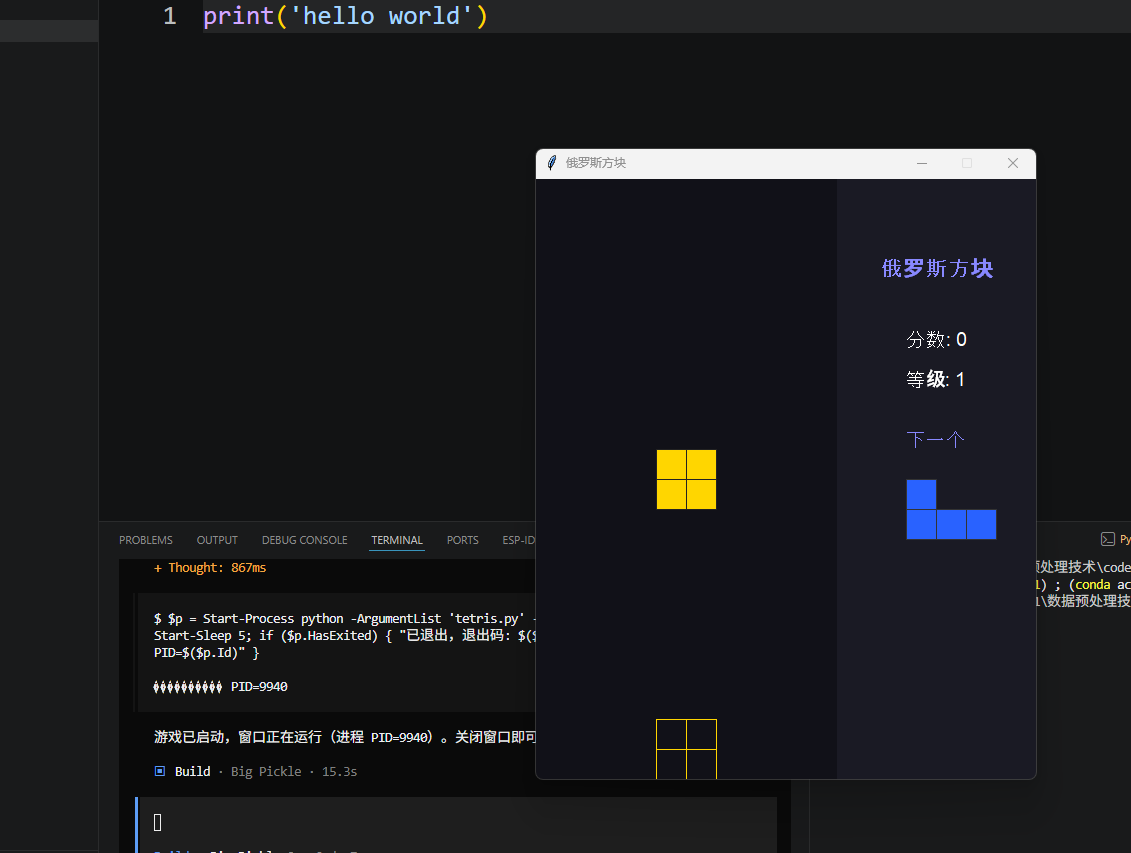Screen dimensions: 1131x853
Task: Click the yellow ghost piece outline
Action: (x=686, y=748)
